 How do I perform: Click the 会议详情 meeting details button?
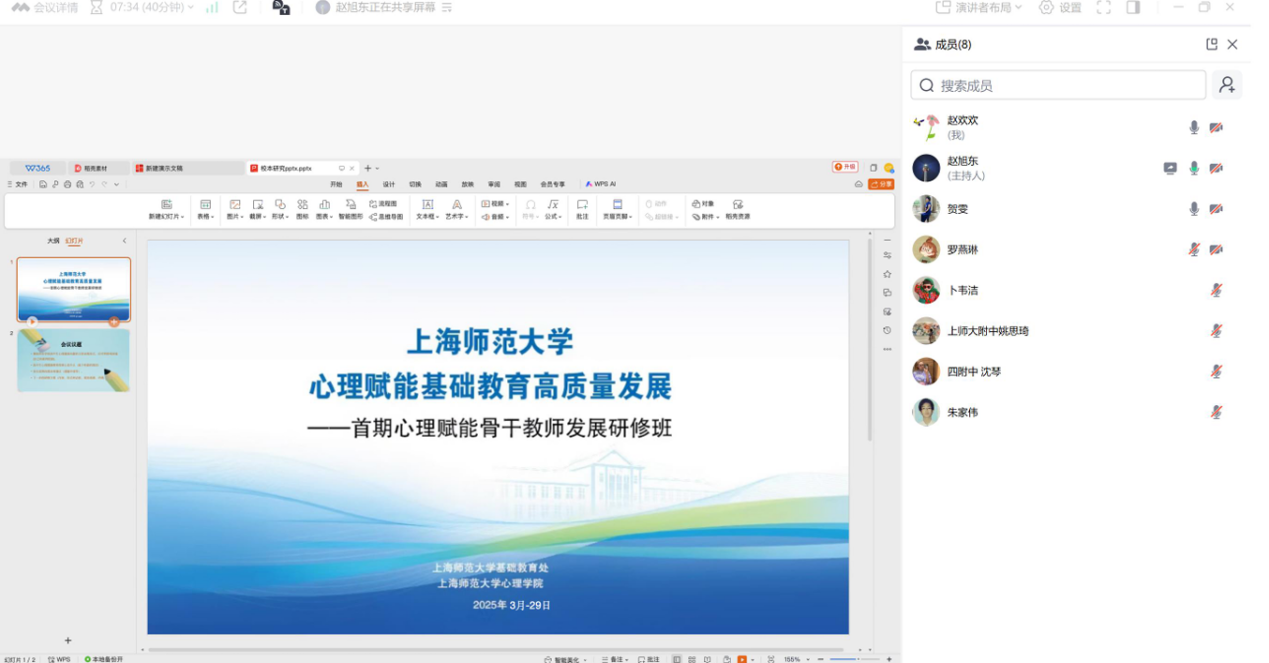pyautogui.click(x=44, y=7)
